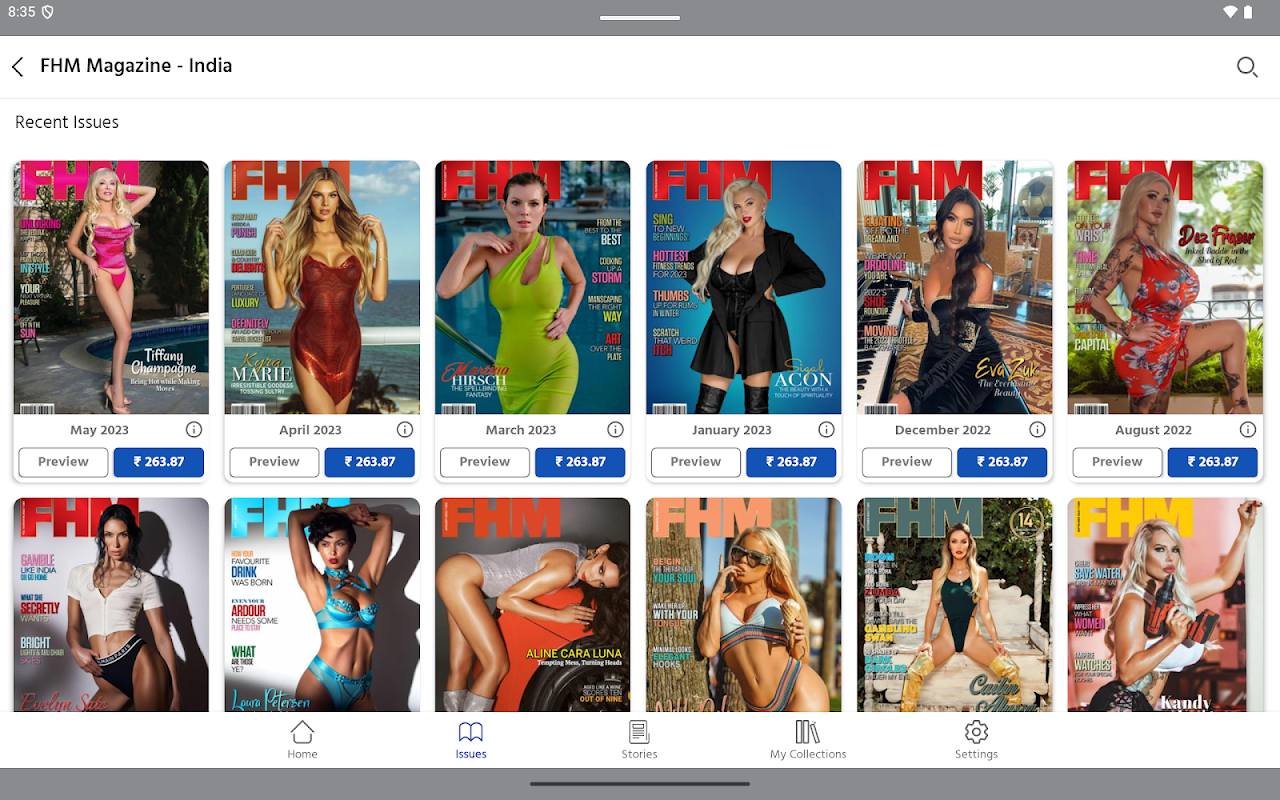The width and height of the screenshot is (1280, 800).
Task: Open the Eva Zuk cover thumbnail
Action: (955, 288)
